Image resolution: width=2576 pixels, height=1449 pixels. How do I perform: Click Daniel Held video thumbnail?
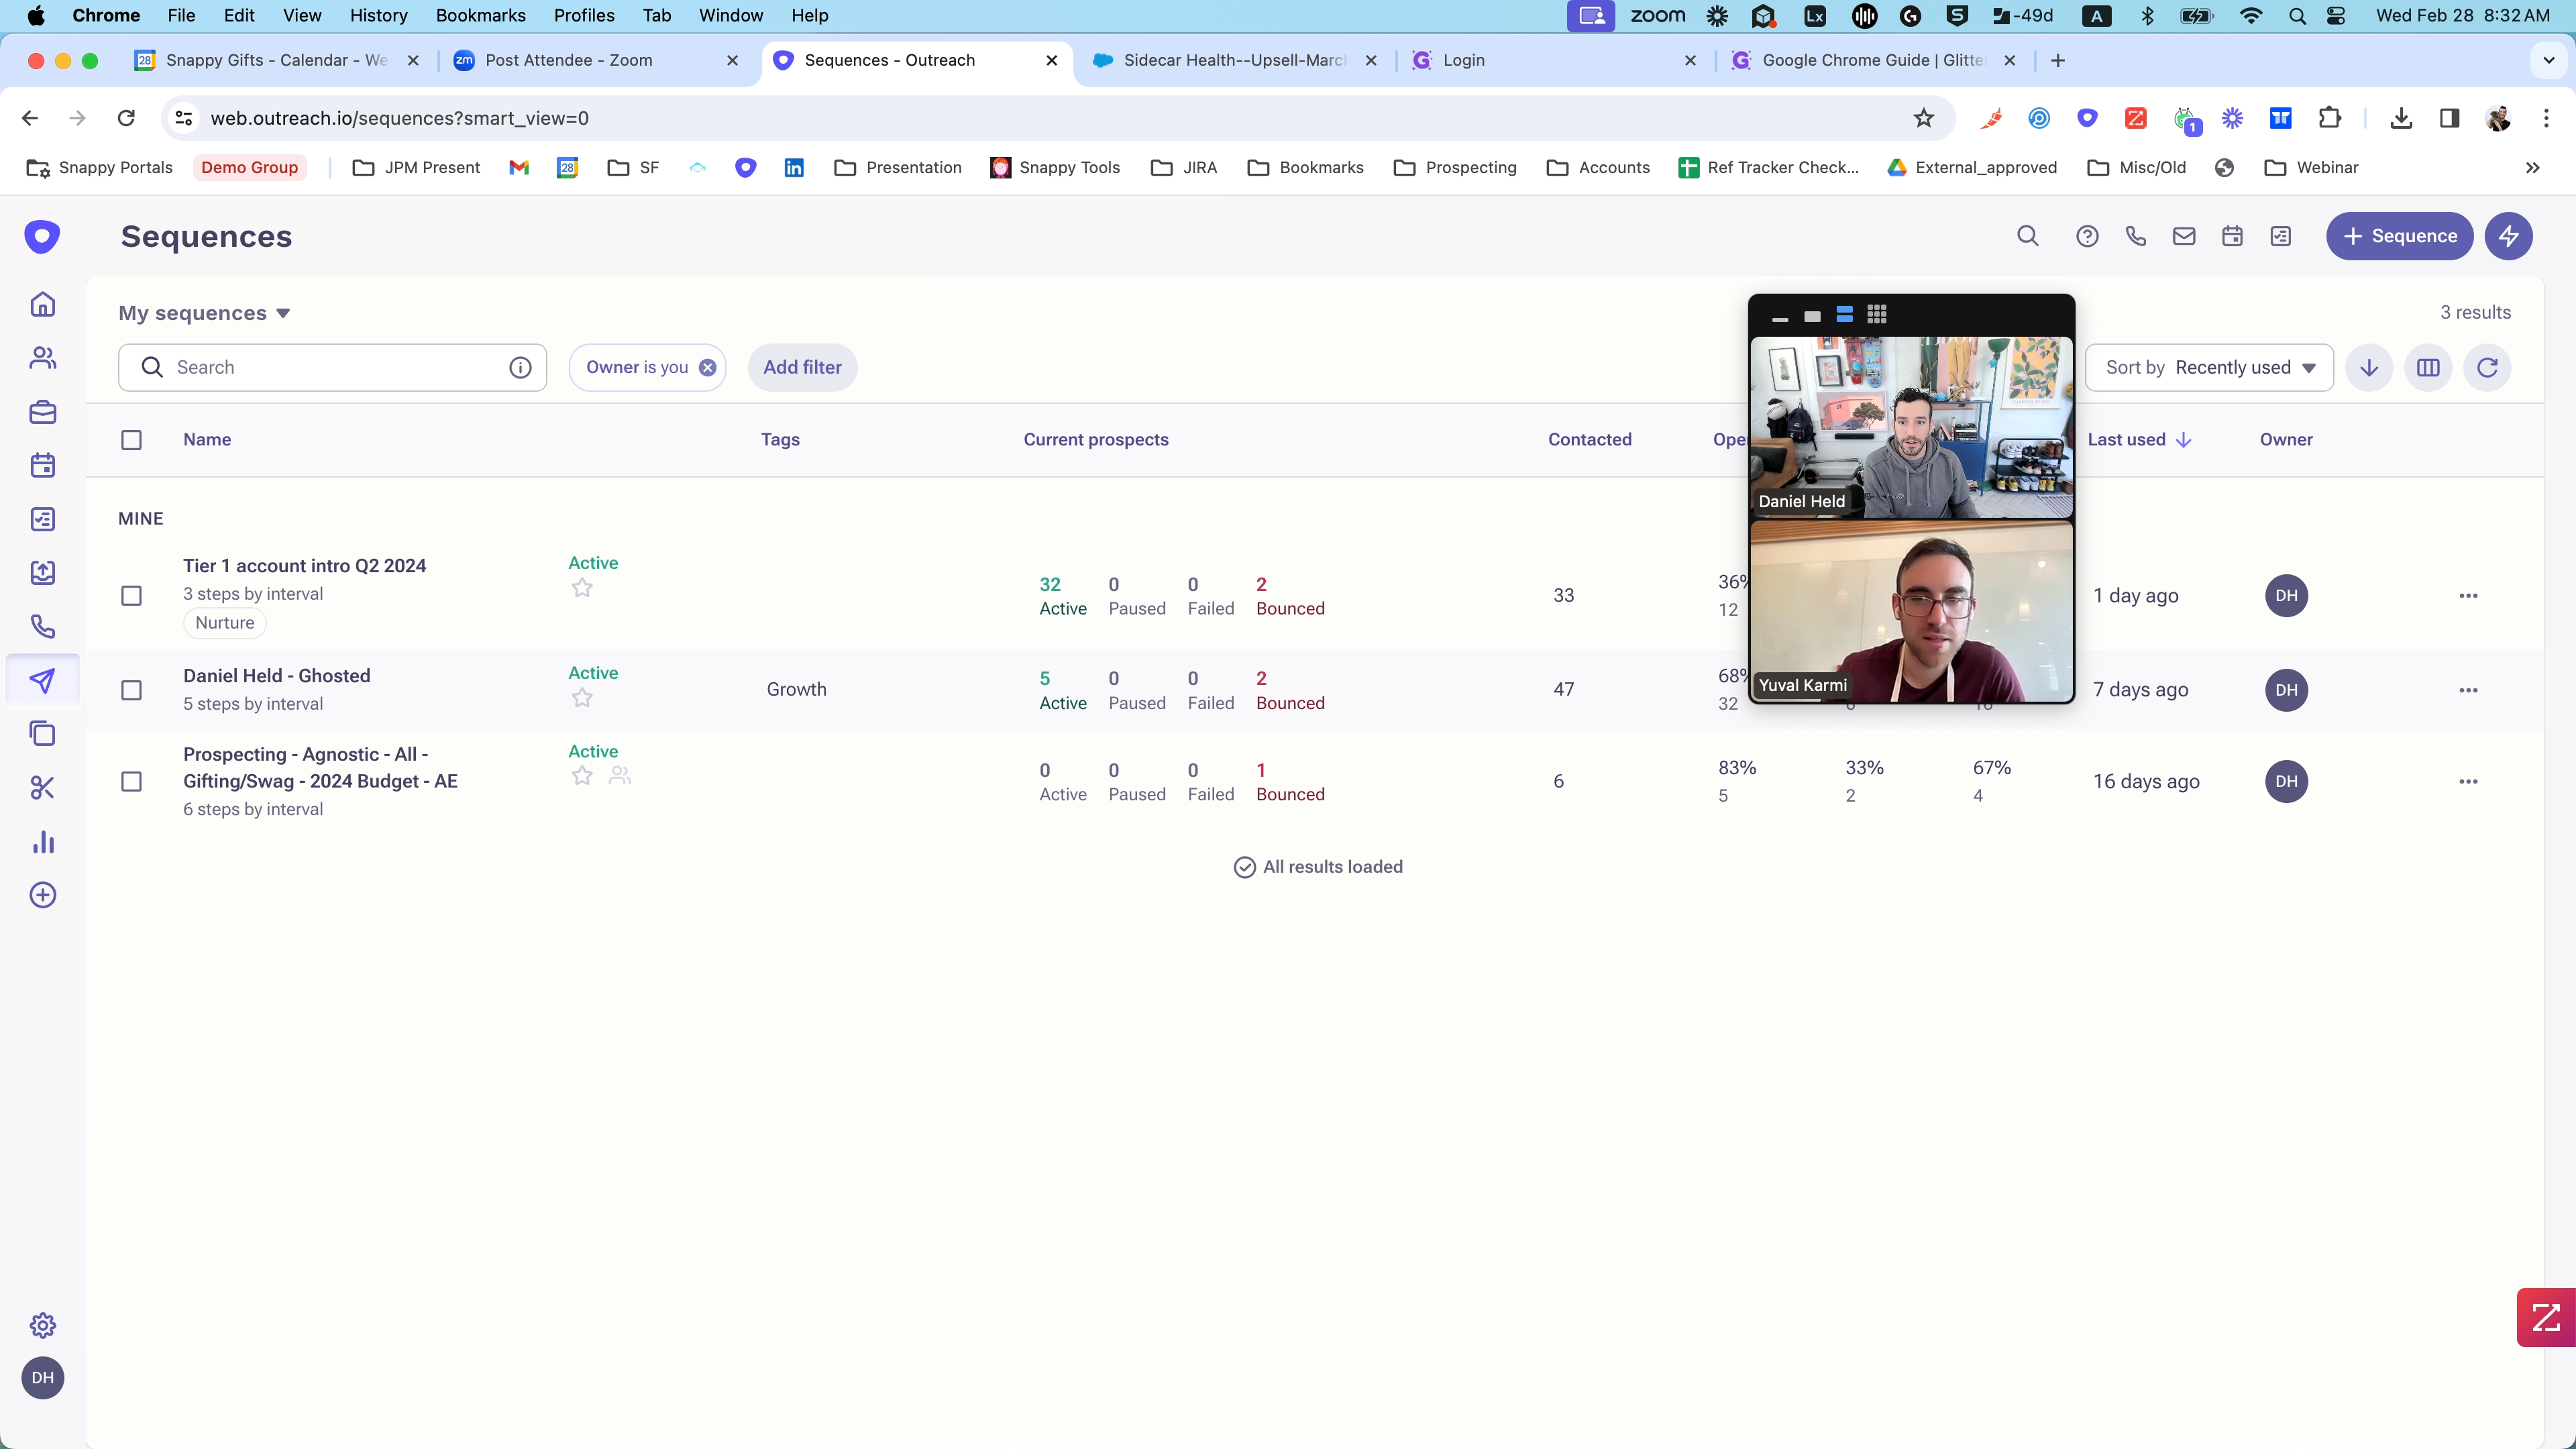pyautogui.click(x=1911, y=427)
